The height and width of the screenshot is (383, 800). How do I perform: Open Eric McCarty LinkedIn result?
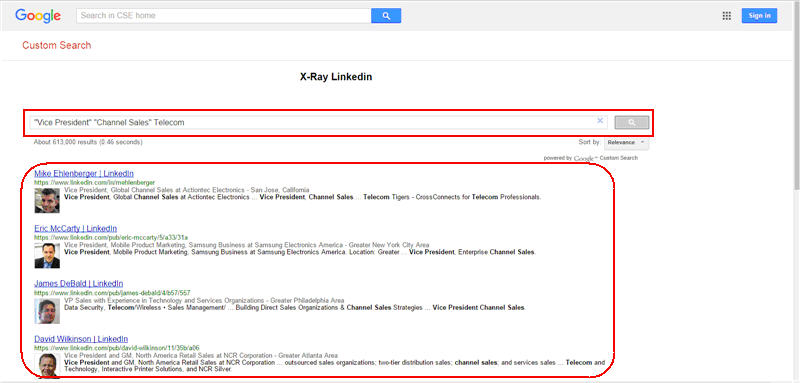click(x=76, y=228)
